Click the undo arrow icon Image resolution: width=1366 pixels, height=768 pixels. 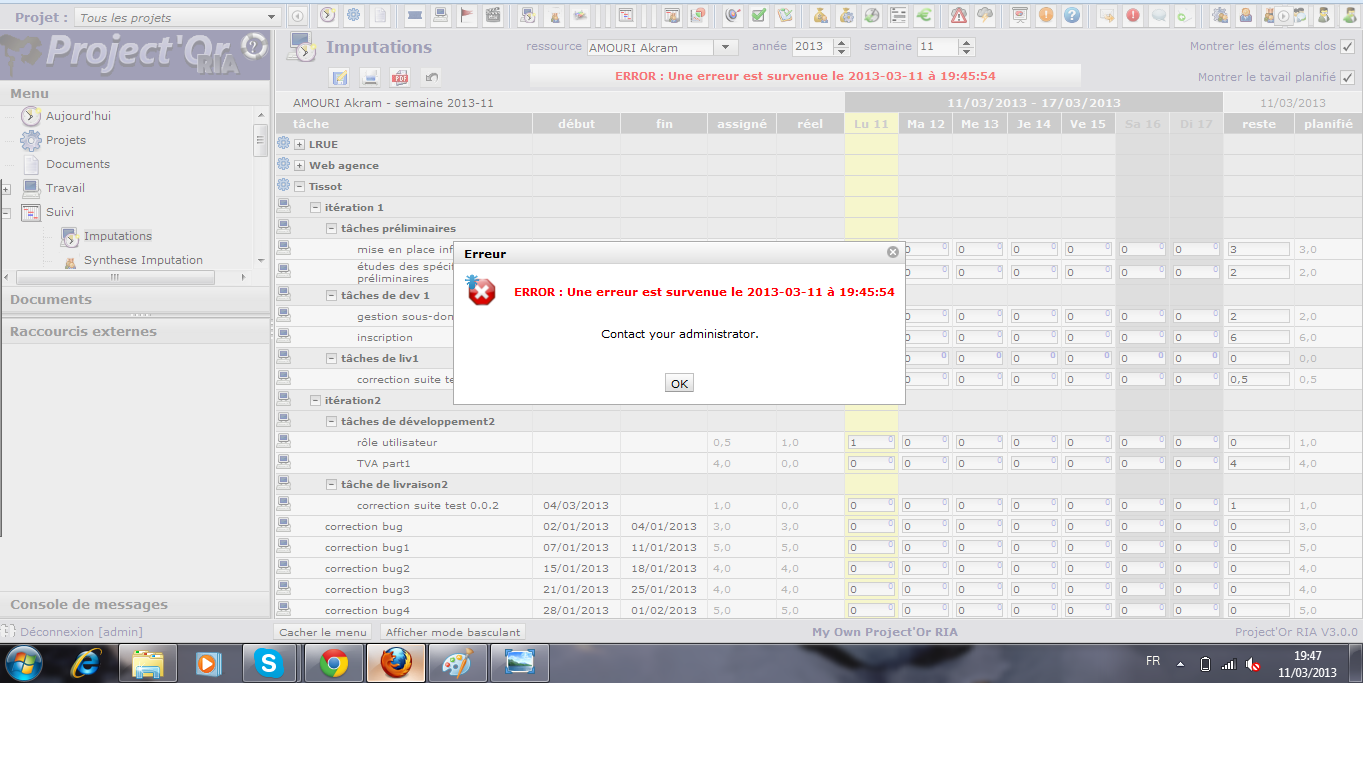pos(431,78)
